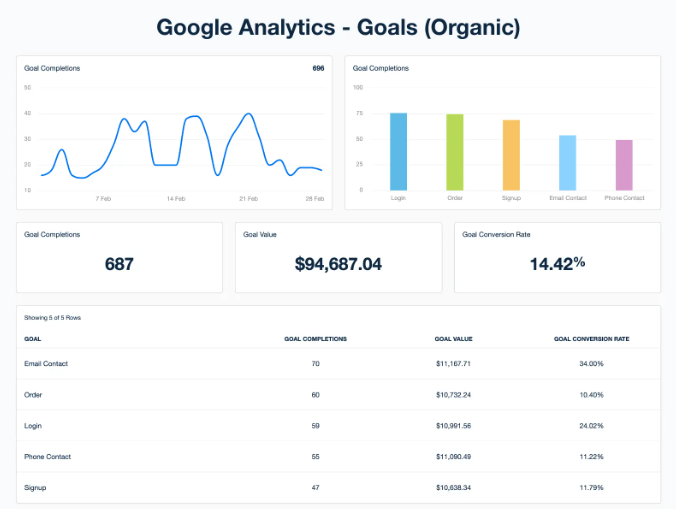Click the 14 Feb axis label
Screen dimensions: 676x509
pos(176,199)
